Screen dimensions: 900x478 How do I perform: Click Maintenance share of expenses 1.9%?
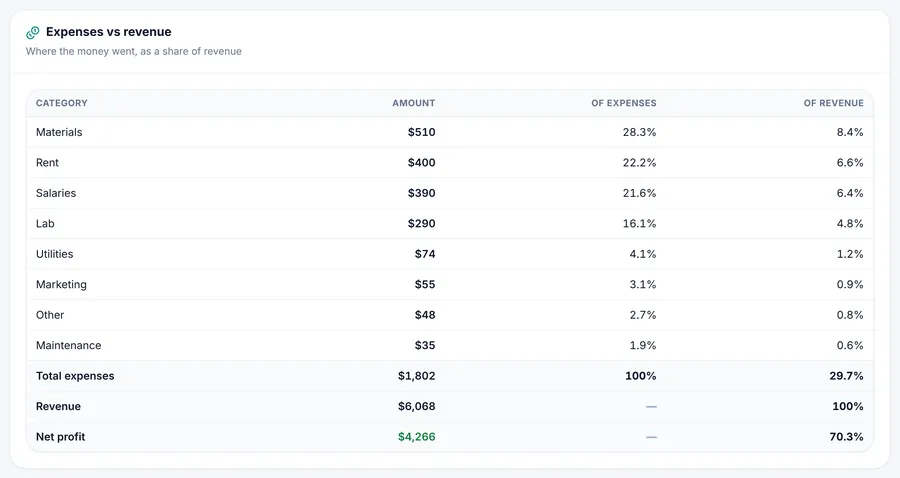(643, 345)
